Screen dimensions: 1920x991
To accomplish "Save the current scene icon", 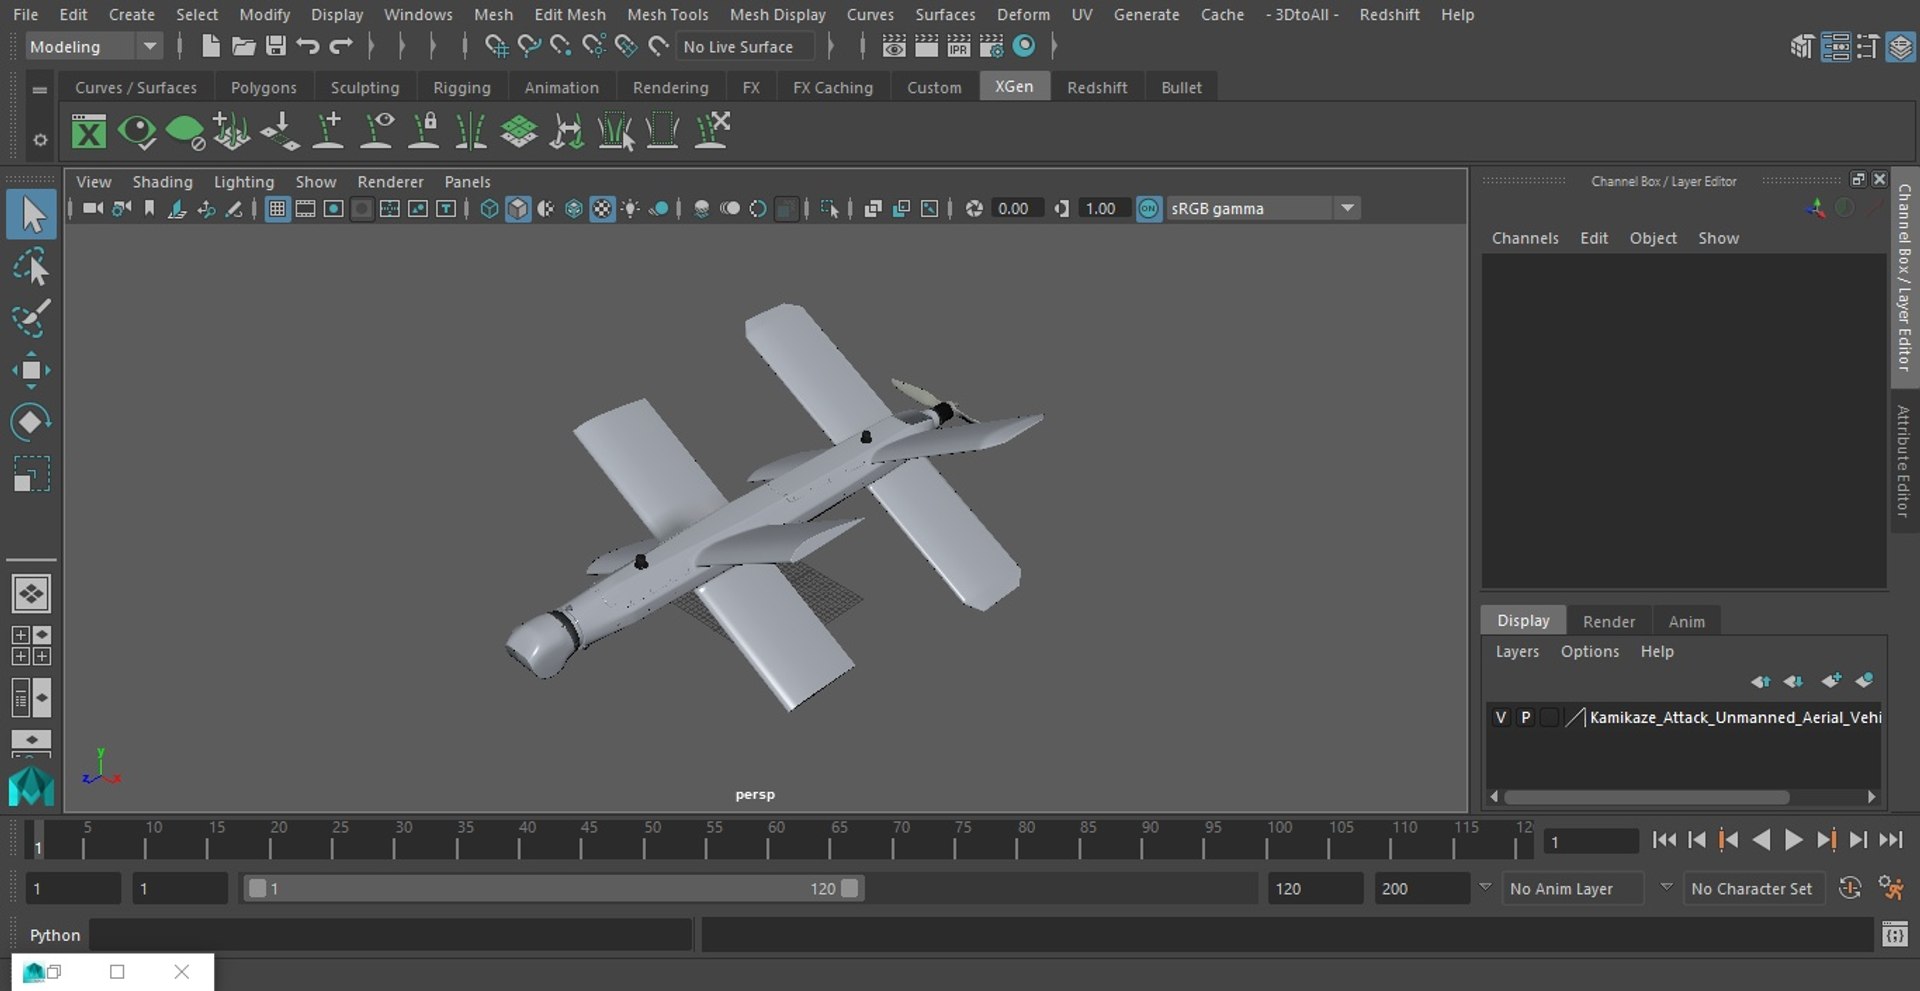I will coord(275,46).
